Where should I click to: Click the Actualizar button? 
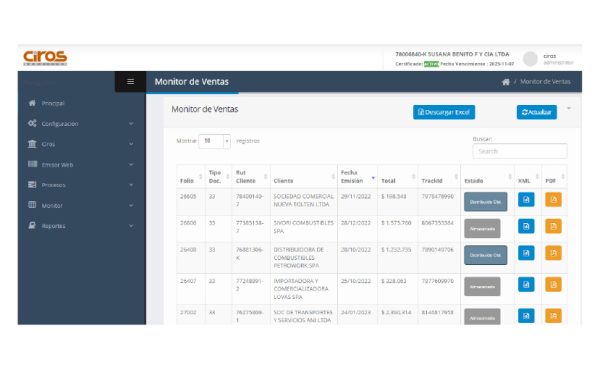(536, 112)
